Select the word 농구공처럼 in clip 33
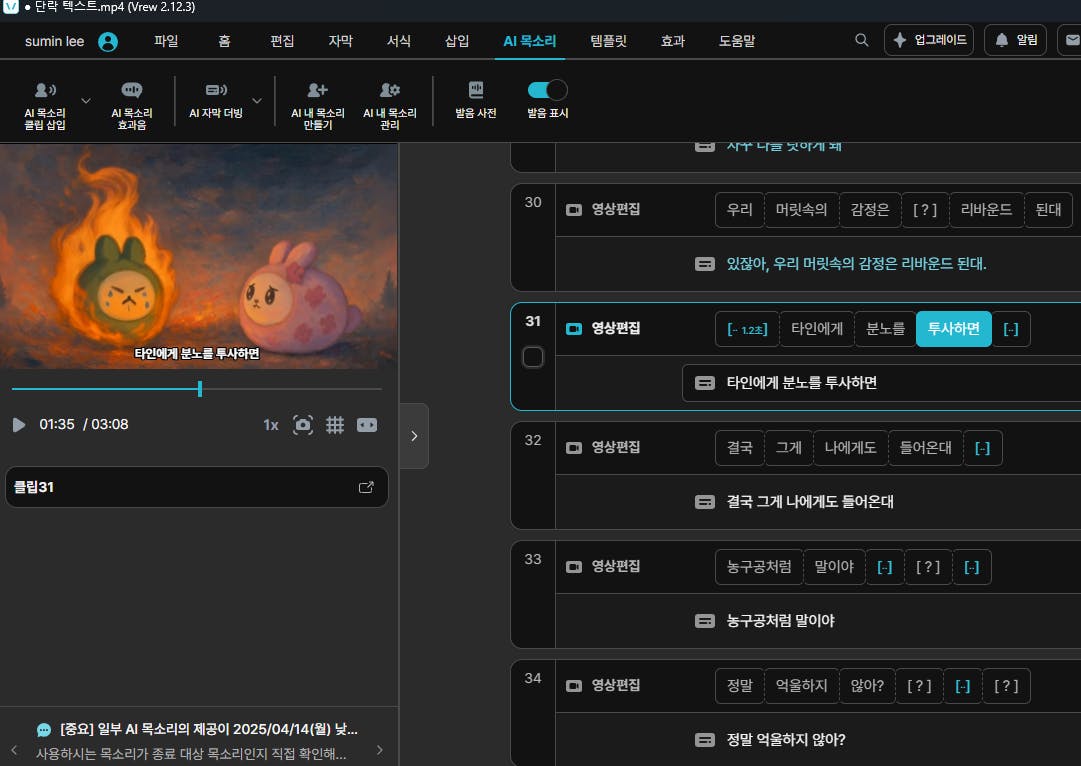The width and height of the screenshot is (1081, 766). [x=759, y=567]
